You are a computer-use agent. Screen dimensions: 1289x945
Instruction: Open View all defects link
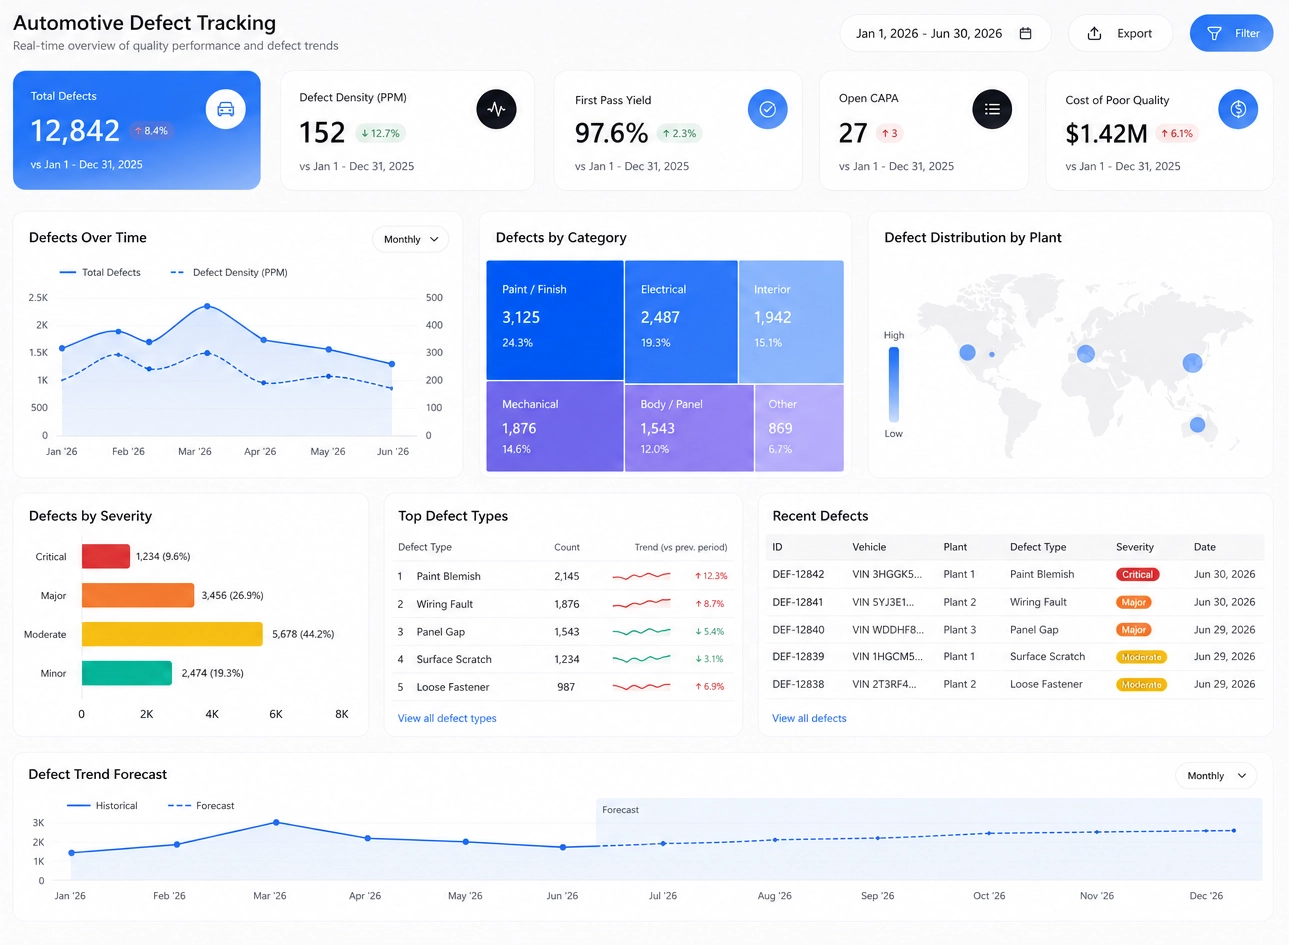click(x=809, y=718)
